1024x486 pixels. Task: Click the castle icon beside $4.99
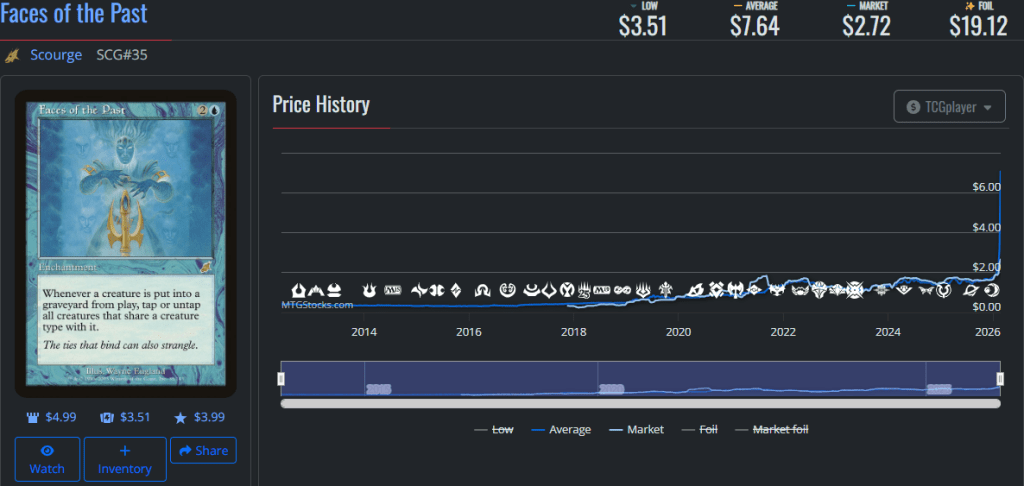click(33, 417)
